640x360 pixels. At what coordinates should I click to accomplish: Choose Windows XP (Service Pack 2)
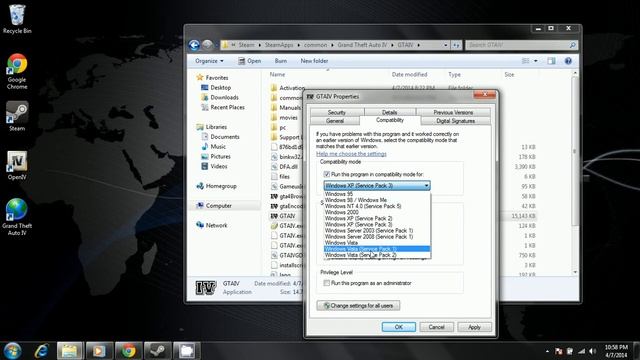tap(377, 218)
